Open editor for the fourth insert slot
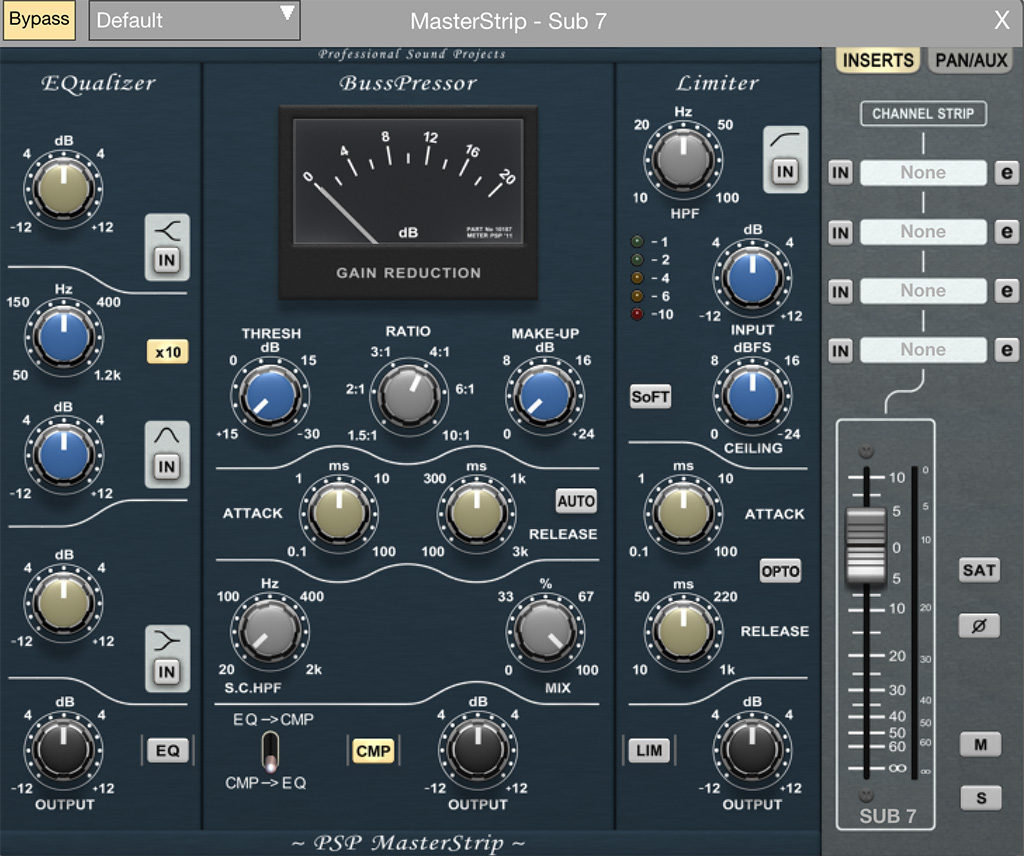This screenshot has height=856, width=1024. click(1006, 351)
